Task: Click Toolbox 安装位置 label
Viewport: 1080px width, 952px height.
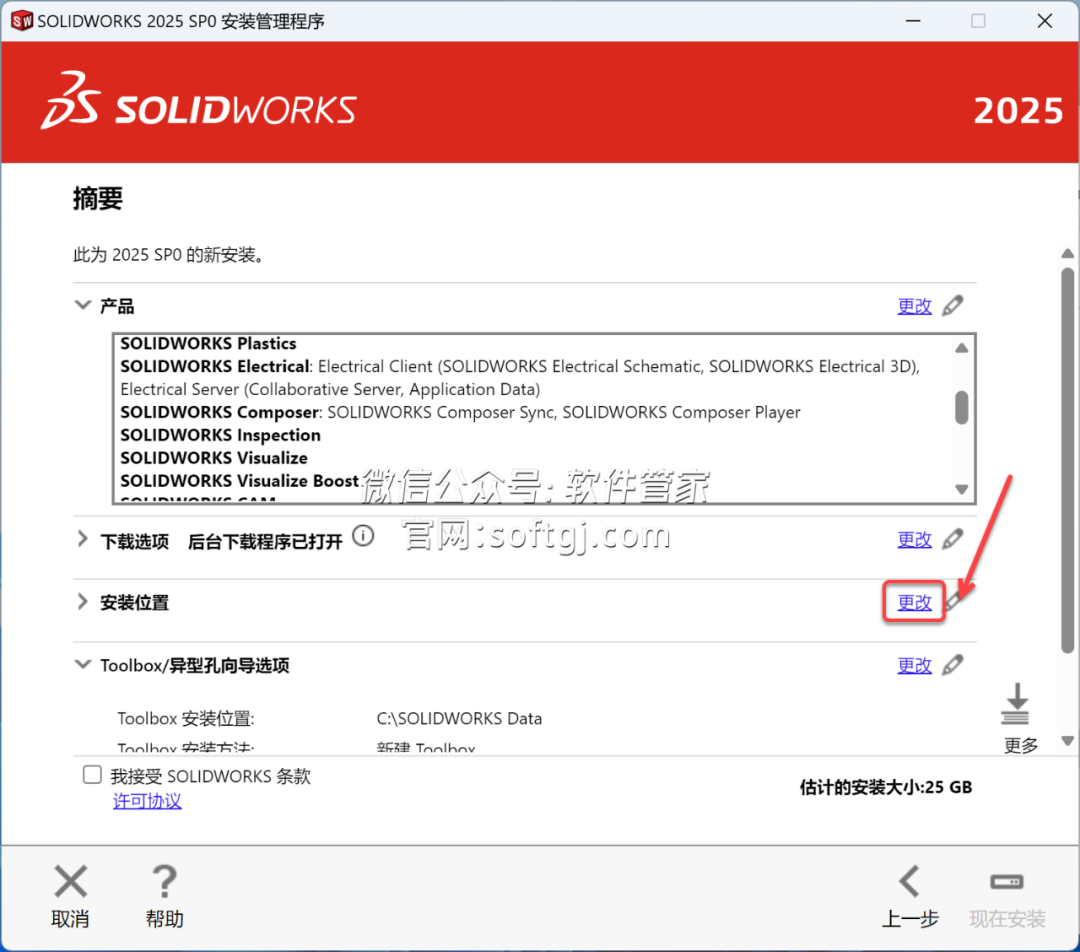Action: pyautogui.click(x=186, y=718)
